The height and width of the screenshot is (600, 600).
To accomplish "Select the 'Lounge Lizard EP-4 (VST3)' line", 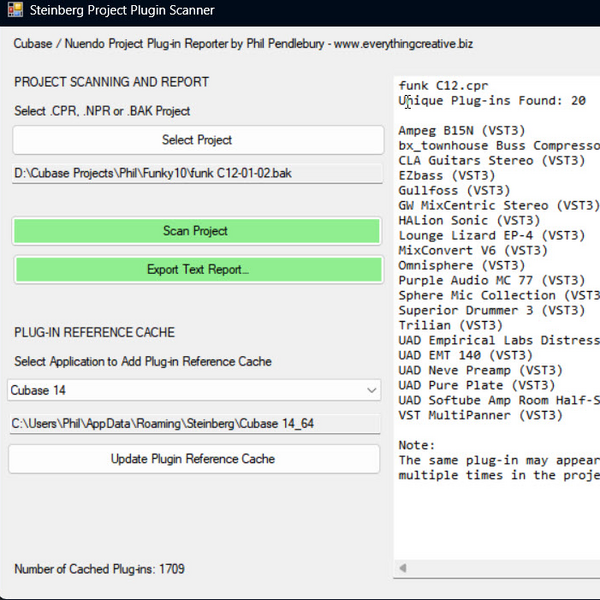I will click(491, 235).
